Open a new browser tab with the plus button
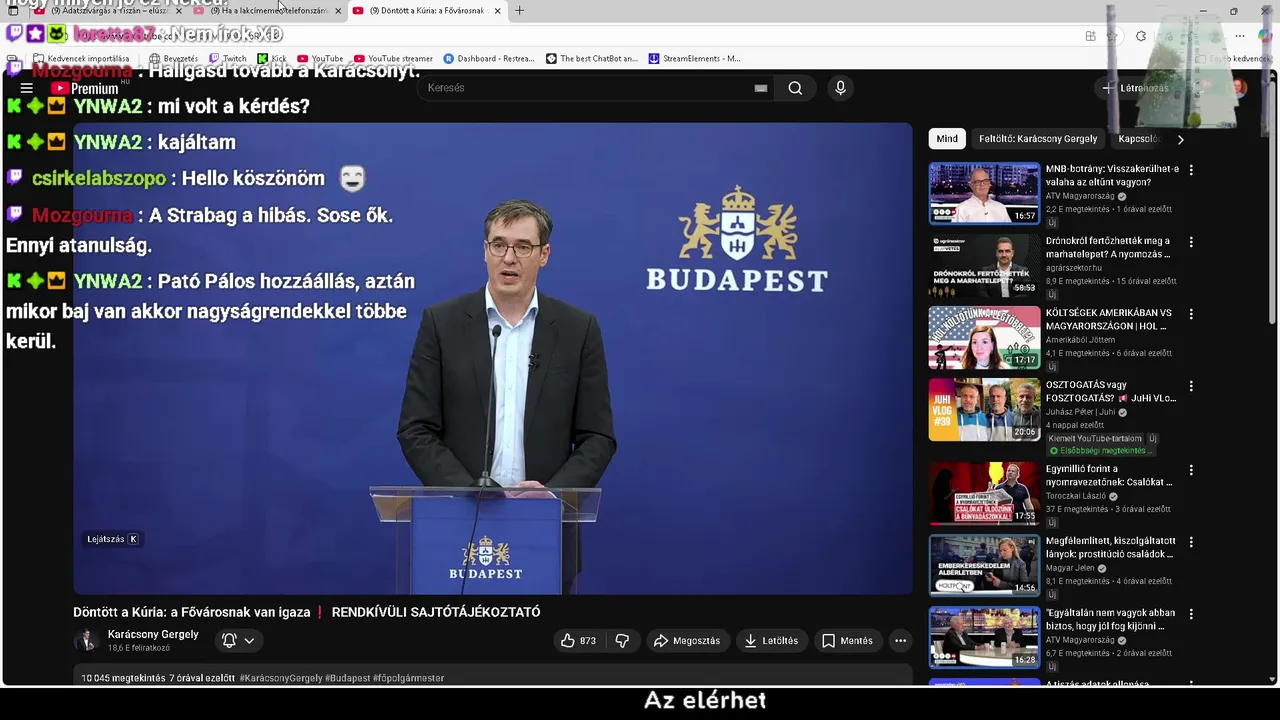 [x=519, y=11]
